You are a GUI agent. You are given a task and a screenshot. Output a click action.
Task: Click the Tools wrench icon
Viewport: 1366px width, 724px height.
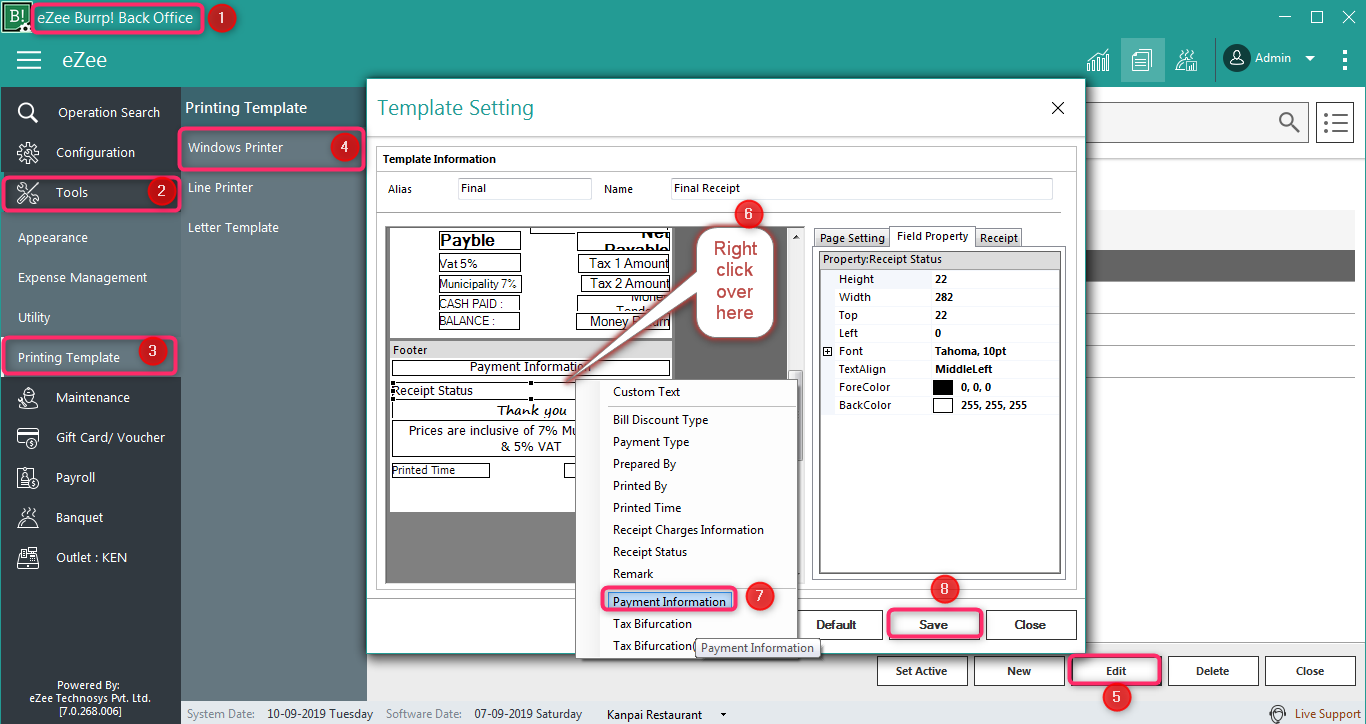point(28,192)
